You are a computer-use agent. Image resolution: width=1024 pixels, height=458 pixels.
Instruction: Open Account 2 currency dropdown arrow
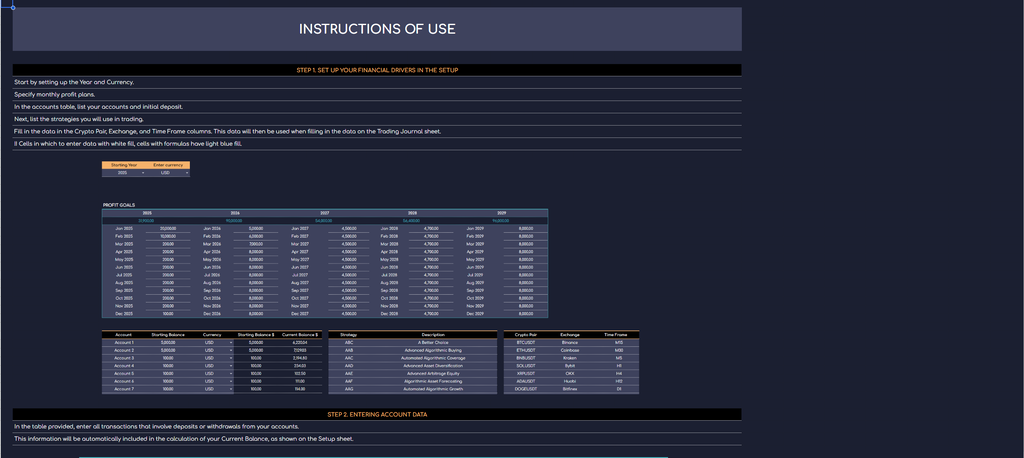click(231, 350)
